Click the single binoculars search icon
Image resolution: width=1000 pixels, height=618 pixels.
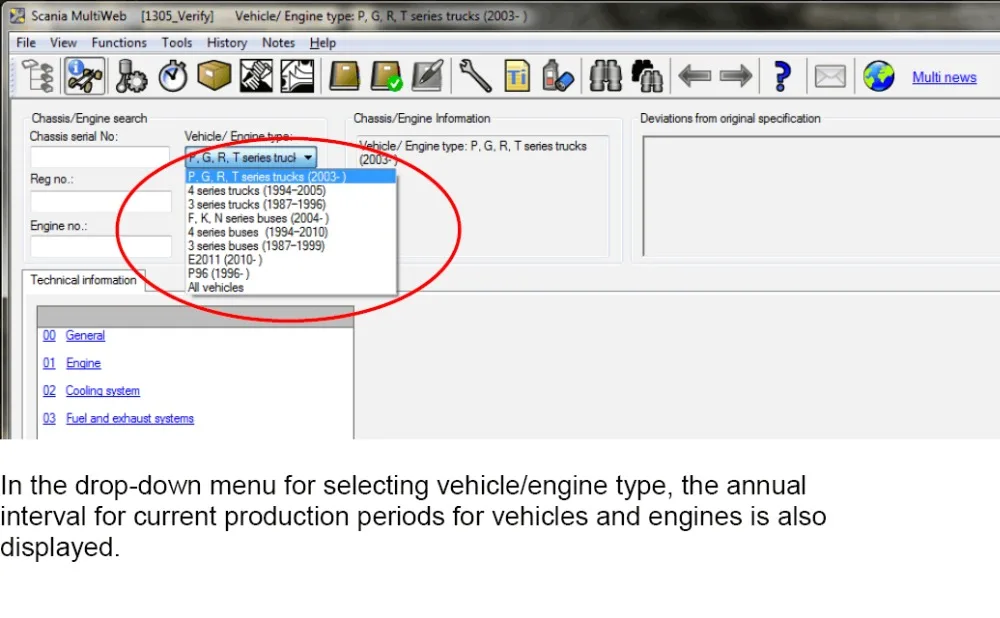pos(605,77)
